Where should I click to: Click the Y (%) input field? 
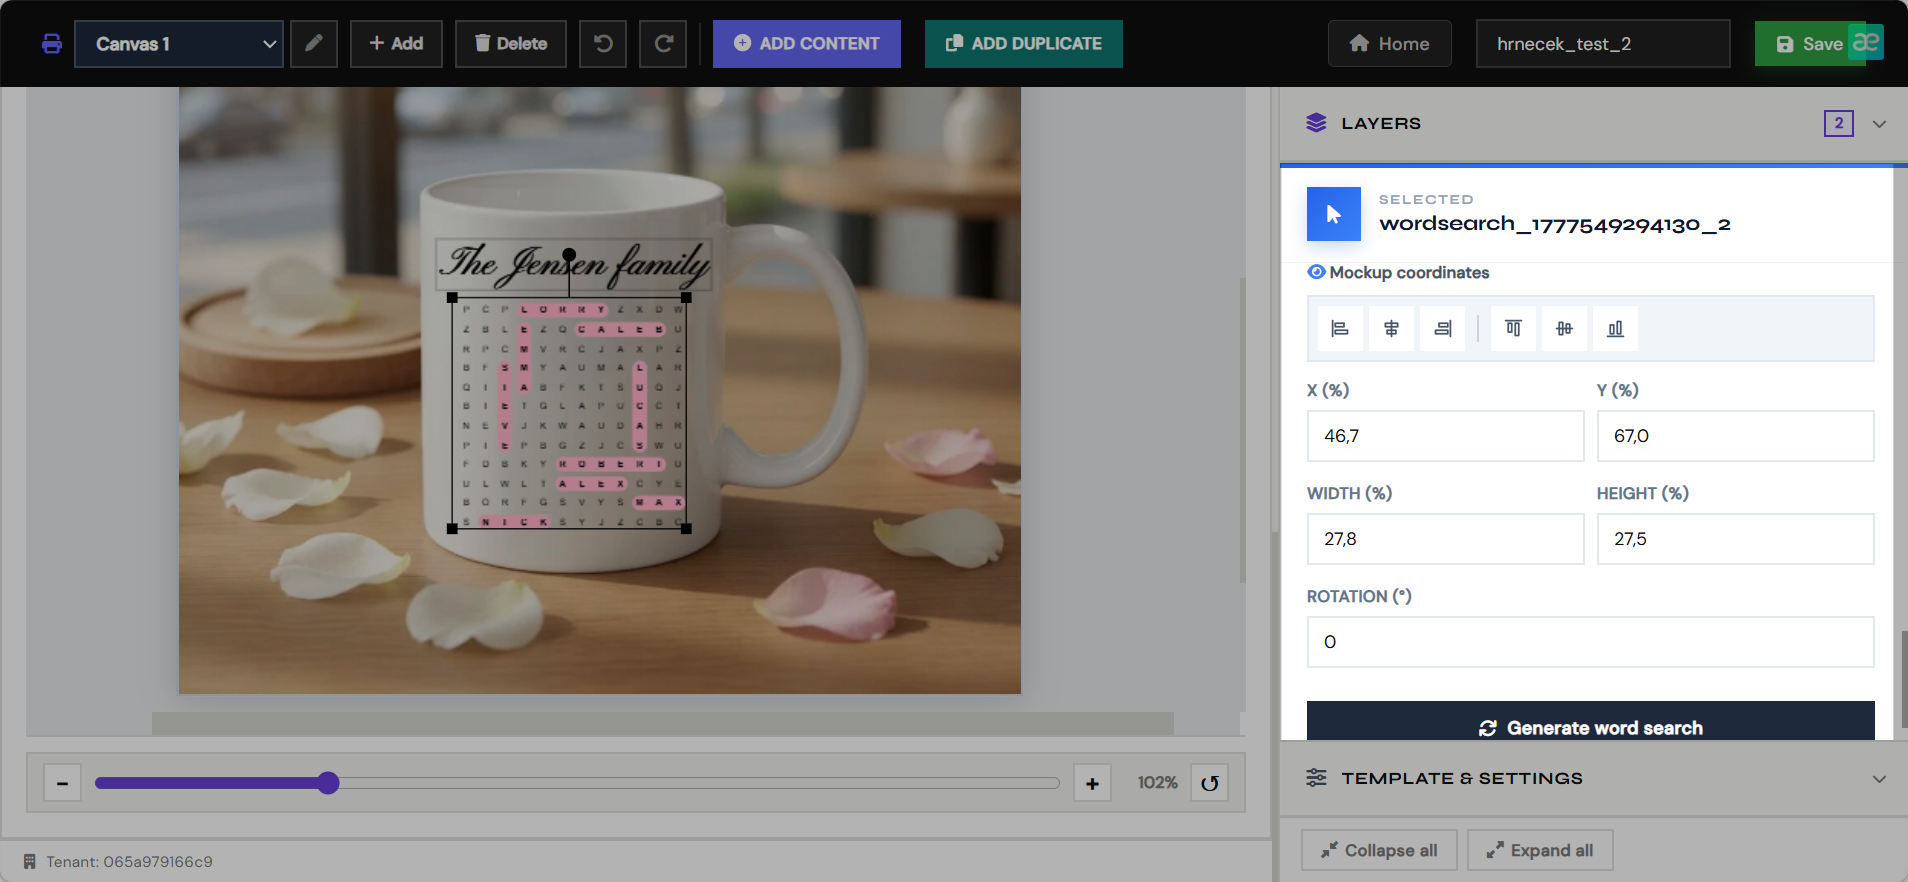point(1735,436)
